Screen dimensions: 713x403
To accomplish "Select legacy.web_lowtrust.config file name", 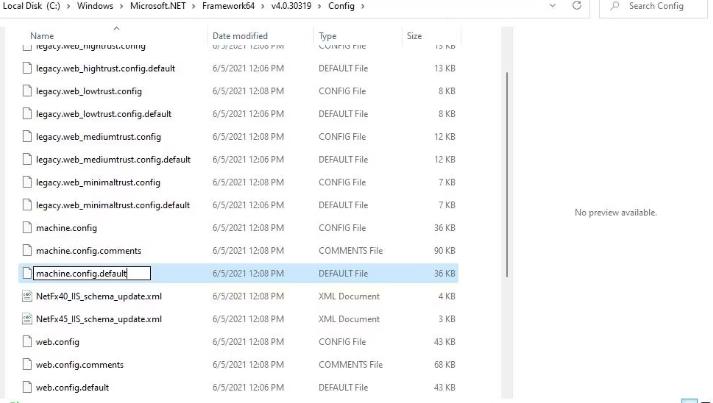I will coord(89,91).
